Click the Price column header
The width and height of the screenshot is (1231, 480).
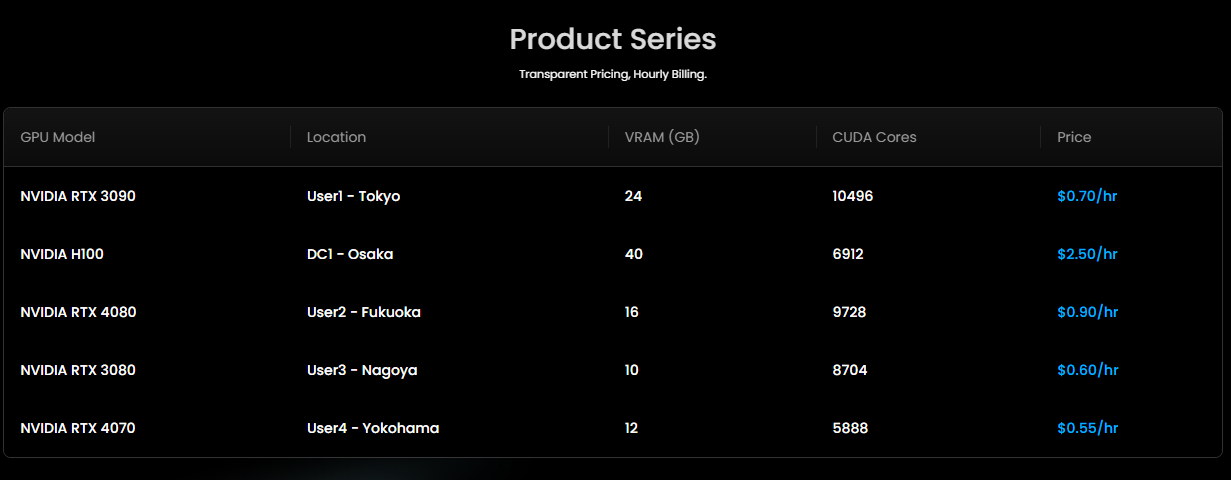1074,137
